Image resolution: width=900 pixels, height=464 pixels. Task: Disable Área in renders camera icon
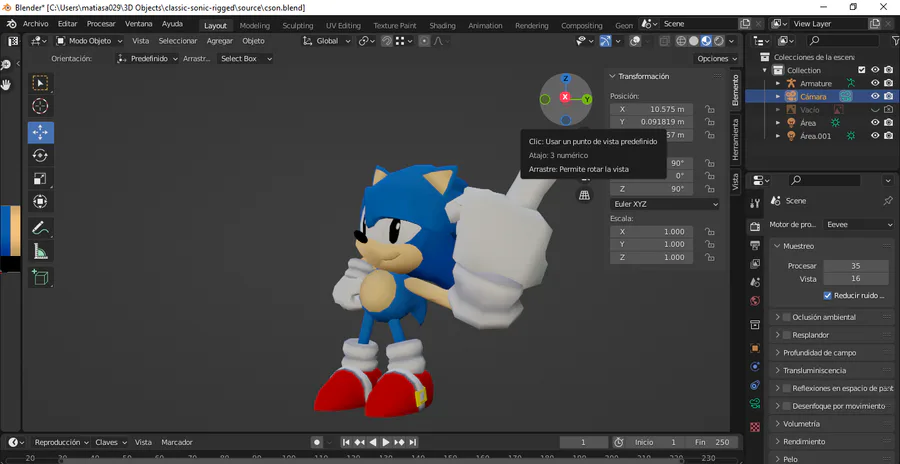coord(889,123)
